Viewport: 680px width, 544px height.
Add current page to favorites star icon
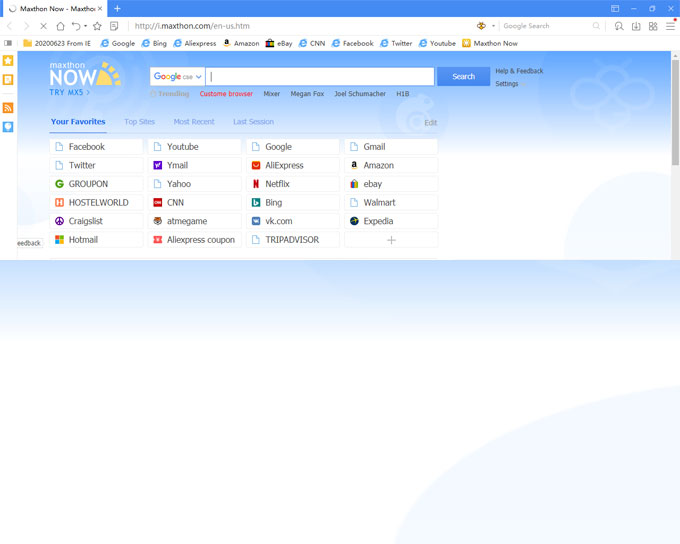pos(97,26)
